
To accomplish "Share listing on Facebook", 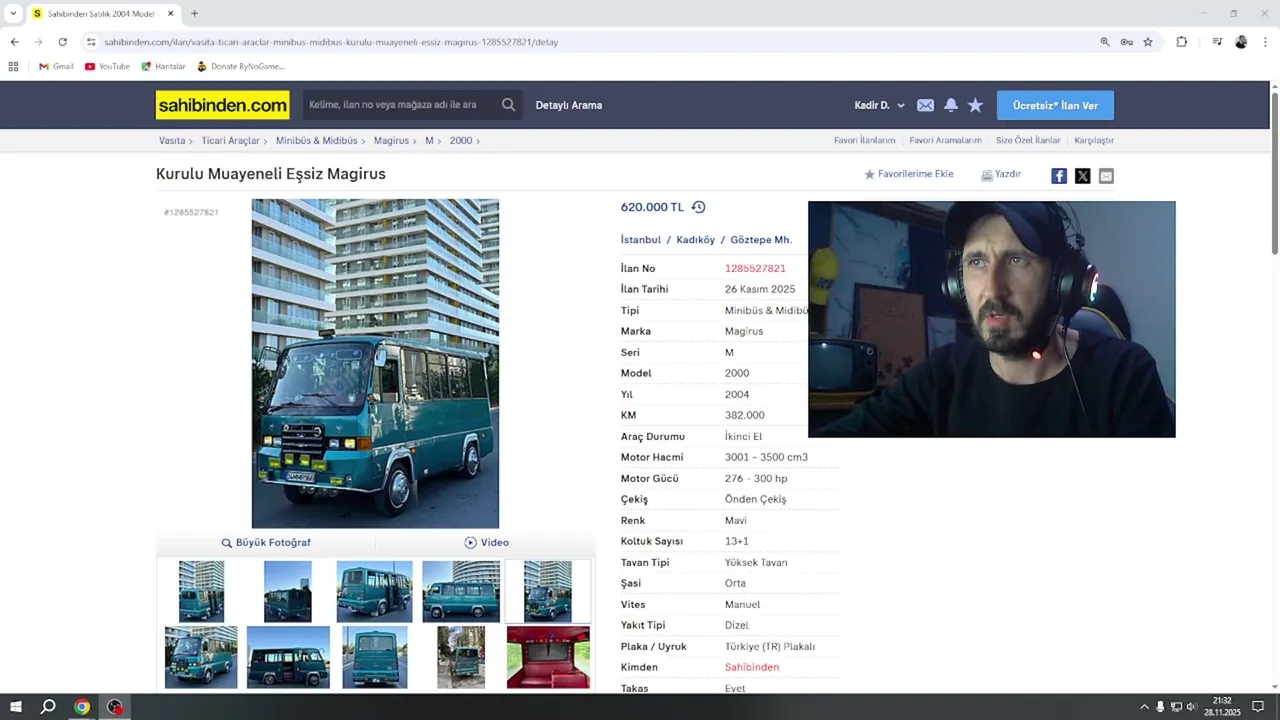I will pos(1059,176).
